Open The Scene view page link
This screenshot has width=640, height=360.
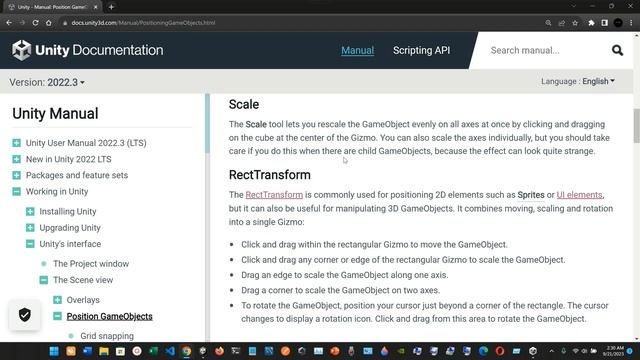[83, 280]
